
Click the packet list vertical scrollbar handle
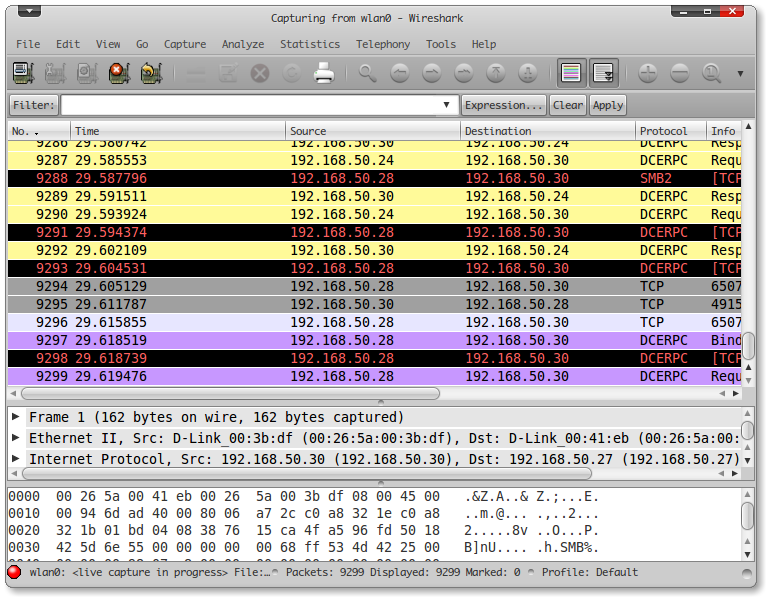(x=748, y=345)
